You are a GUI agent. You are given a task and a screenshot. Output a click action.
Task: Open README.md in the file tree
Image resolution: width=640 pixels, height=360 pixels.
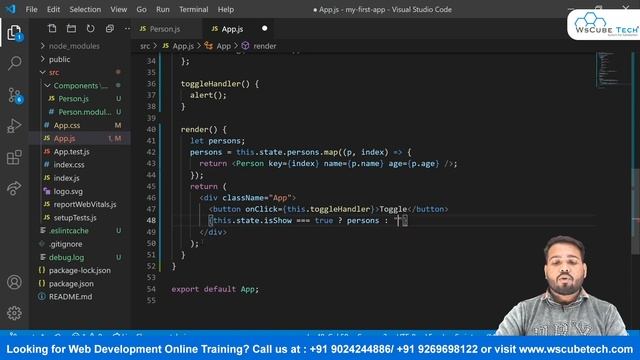click(70, 297)
